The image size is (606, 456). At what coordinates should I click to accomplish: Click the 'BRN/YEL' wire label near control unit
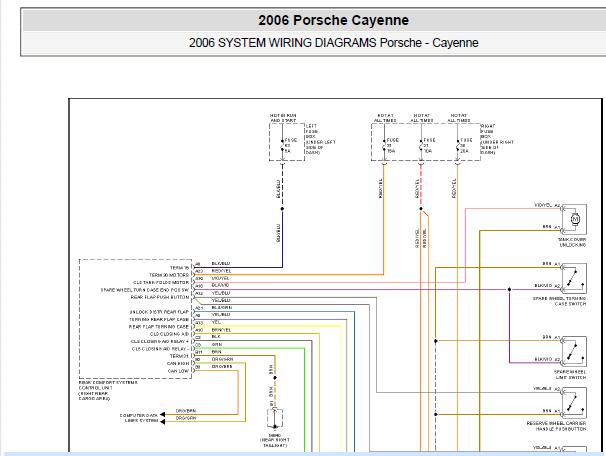(221, 330)
